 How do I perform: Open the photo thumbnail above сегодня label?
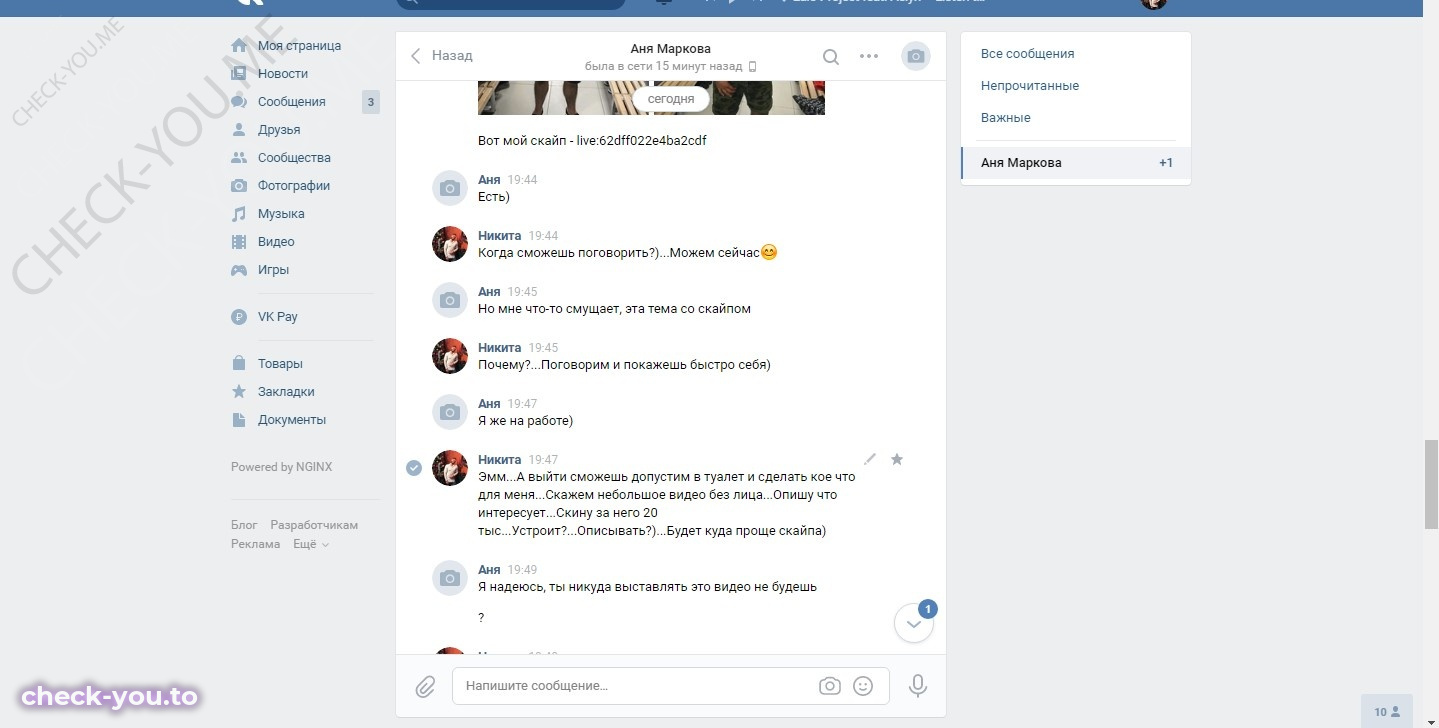(651, 97)
